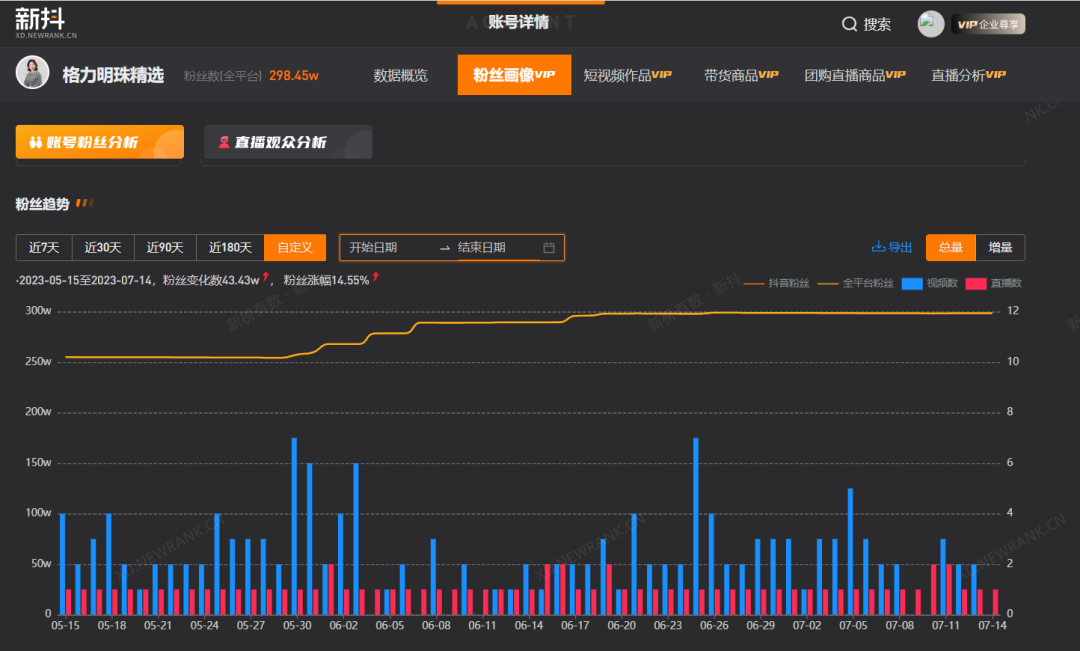Click the 格力明珠精选 account avatar
The height and width of the screenshot is (651, 1080).
[x=33, y=73]
